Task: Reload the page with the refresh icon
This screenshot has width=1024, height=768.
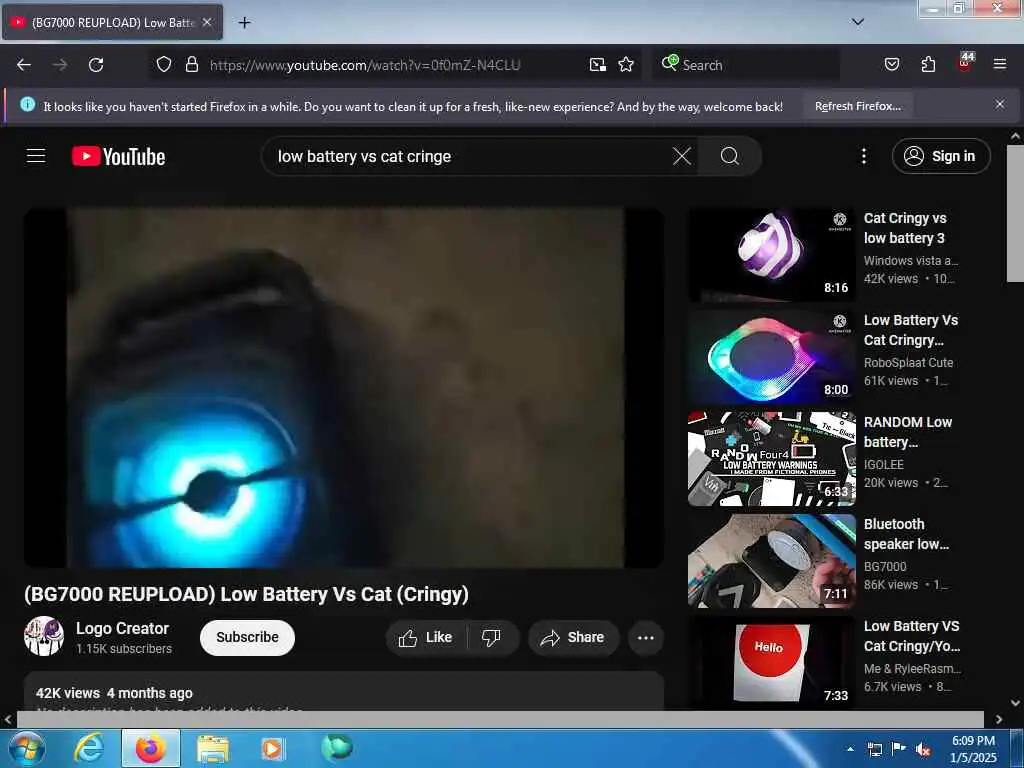Action: 96,65
